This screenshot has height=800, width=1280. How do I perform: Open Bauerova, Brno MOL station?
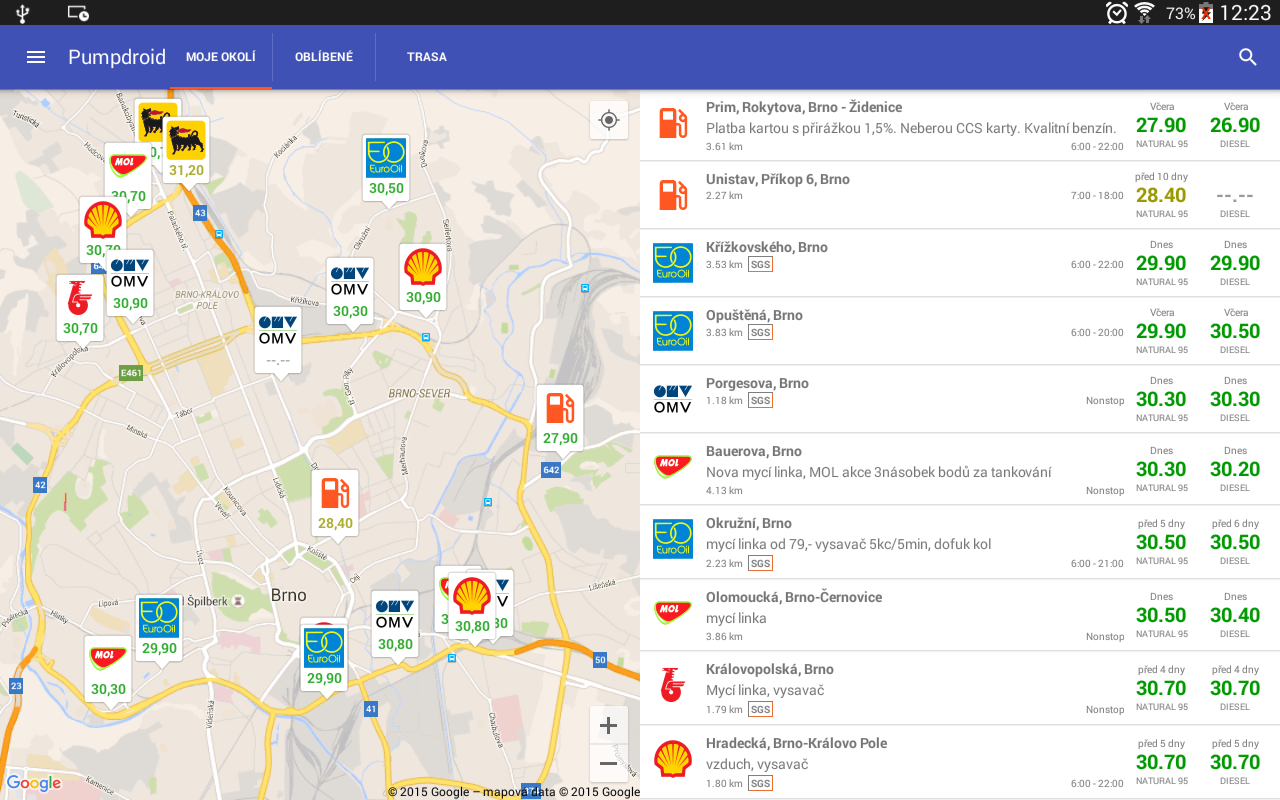coord(960,469)
